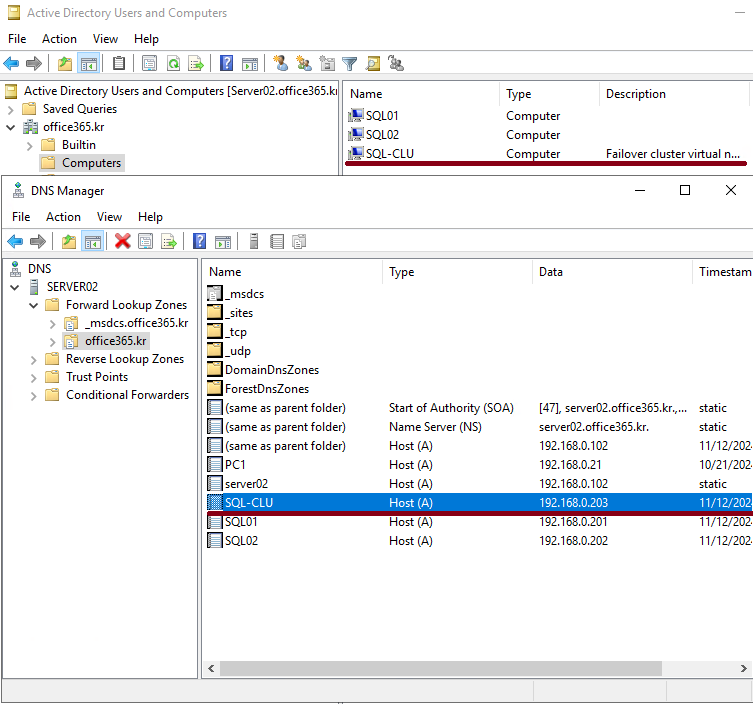The width and height of the screenshot is (753, 704).
Task: Toggle action pane in DNS Manager toolbar
Action: 223,242
